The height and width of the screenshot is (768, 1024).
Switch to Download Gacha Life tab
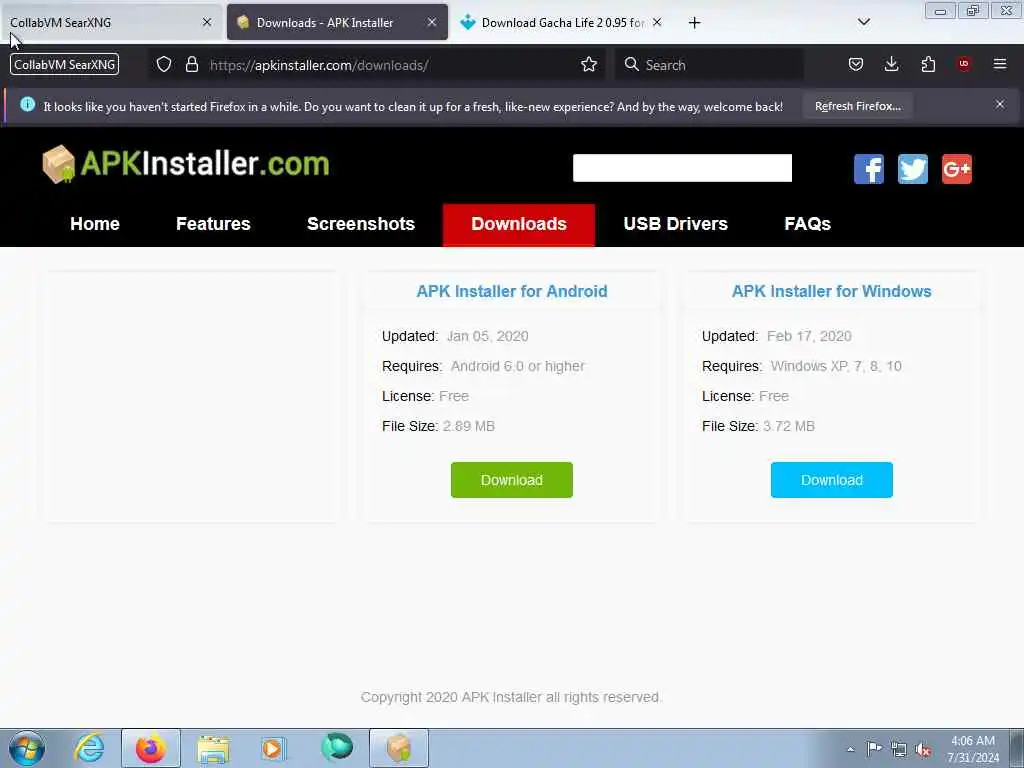[563, 22]
